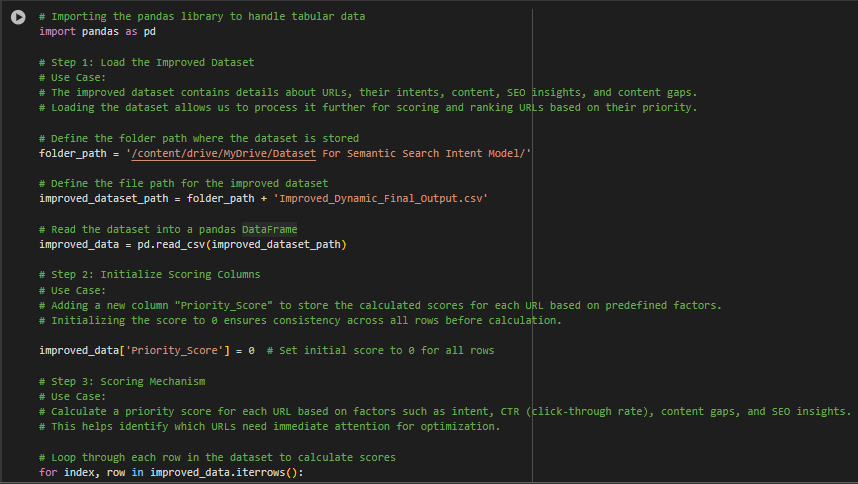Click the pd.read_csv(improved_dataset_path) call
The height and width of the screenshot is (484, 858).
pyautogui.click(x=241, y=244)
